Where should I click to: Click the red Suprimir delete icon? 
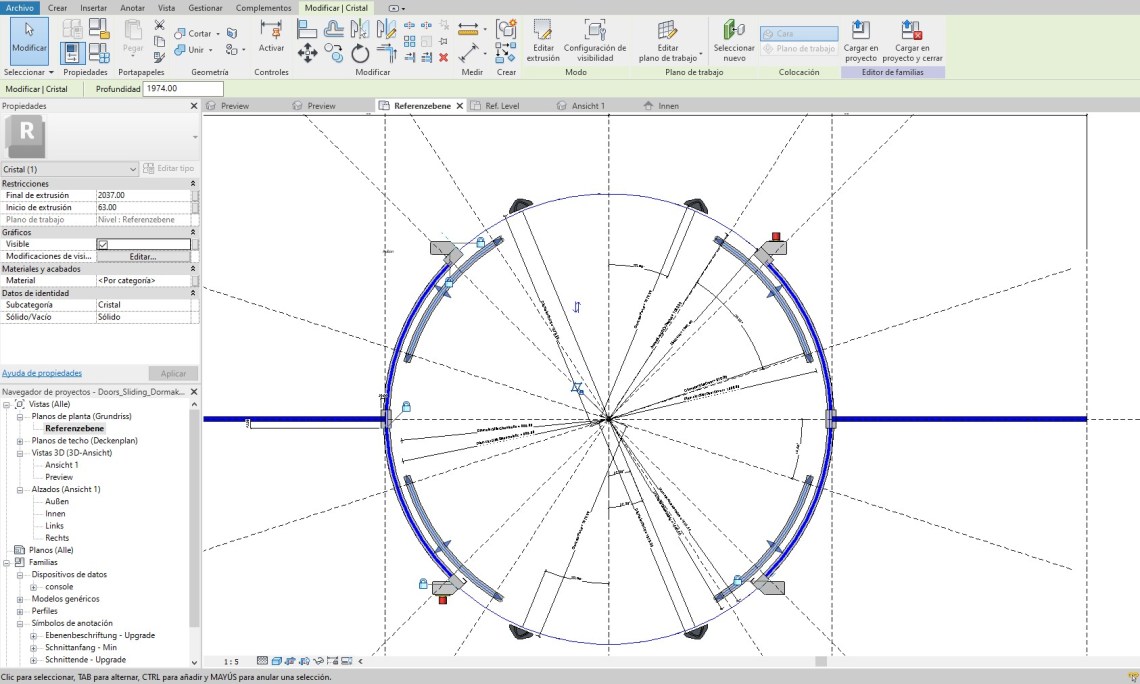(444, 58)
